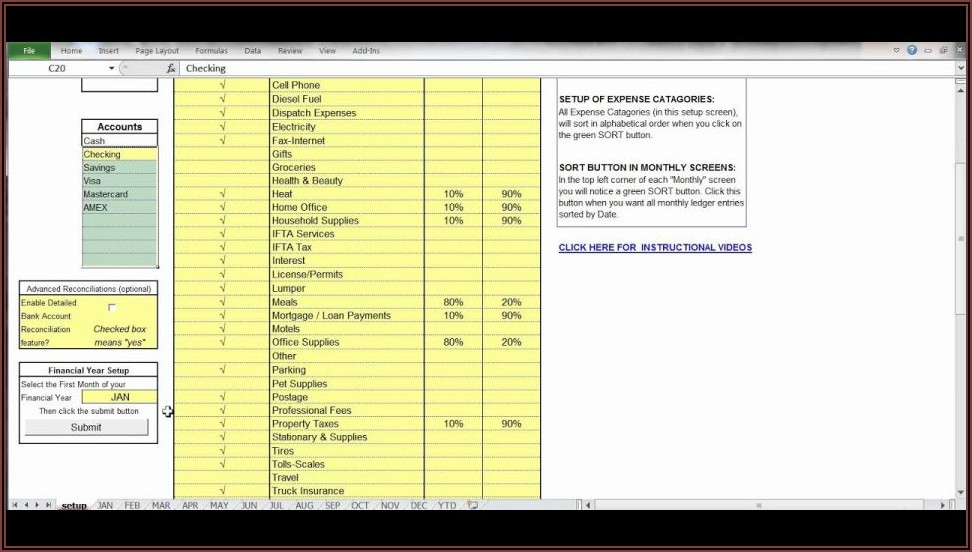This screenshot has width=972, height=552.
Task: Click the horizontal scrollbar thumb
Action: pos(759,505)
